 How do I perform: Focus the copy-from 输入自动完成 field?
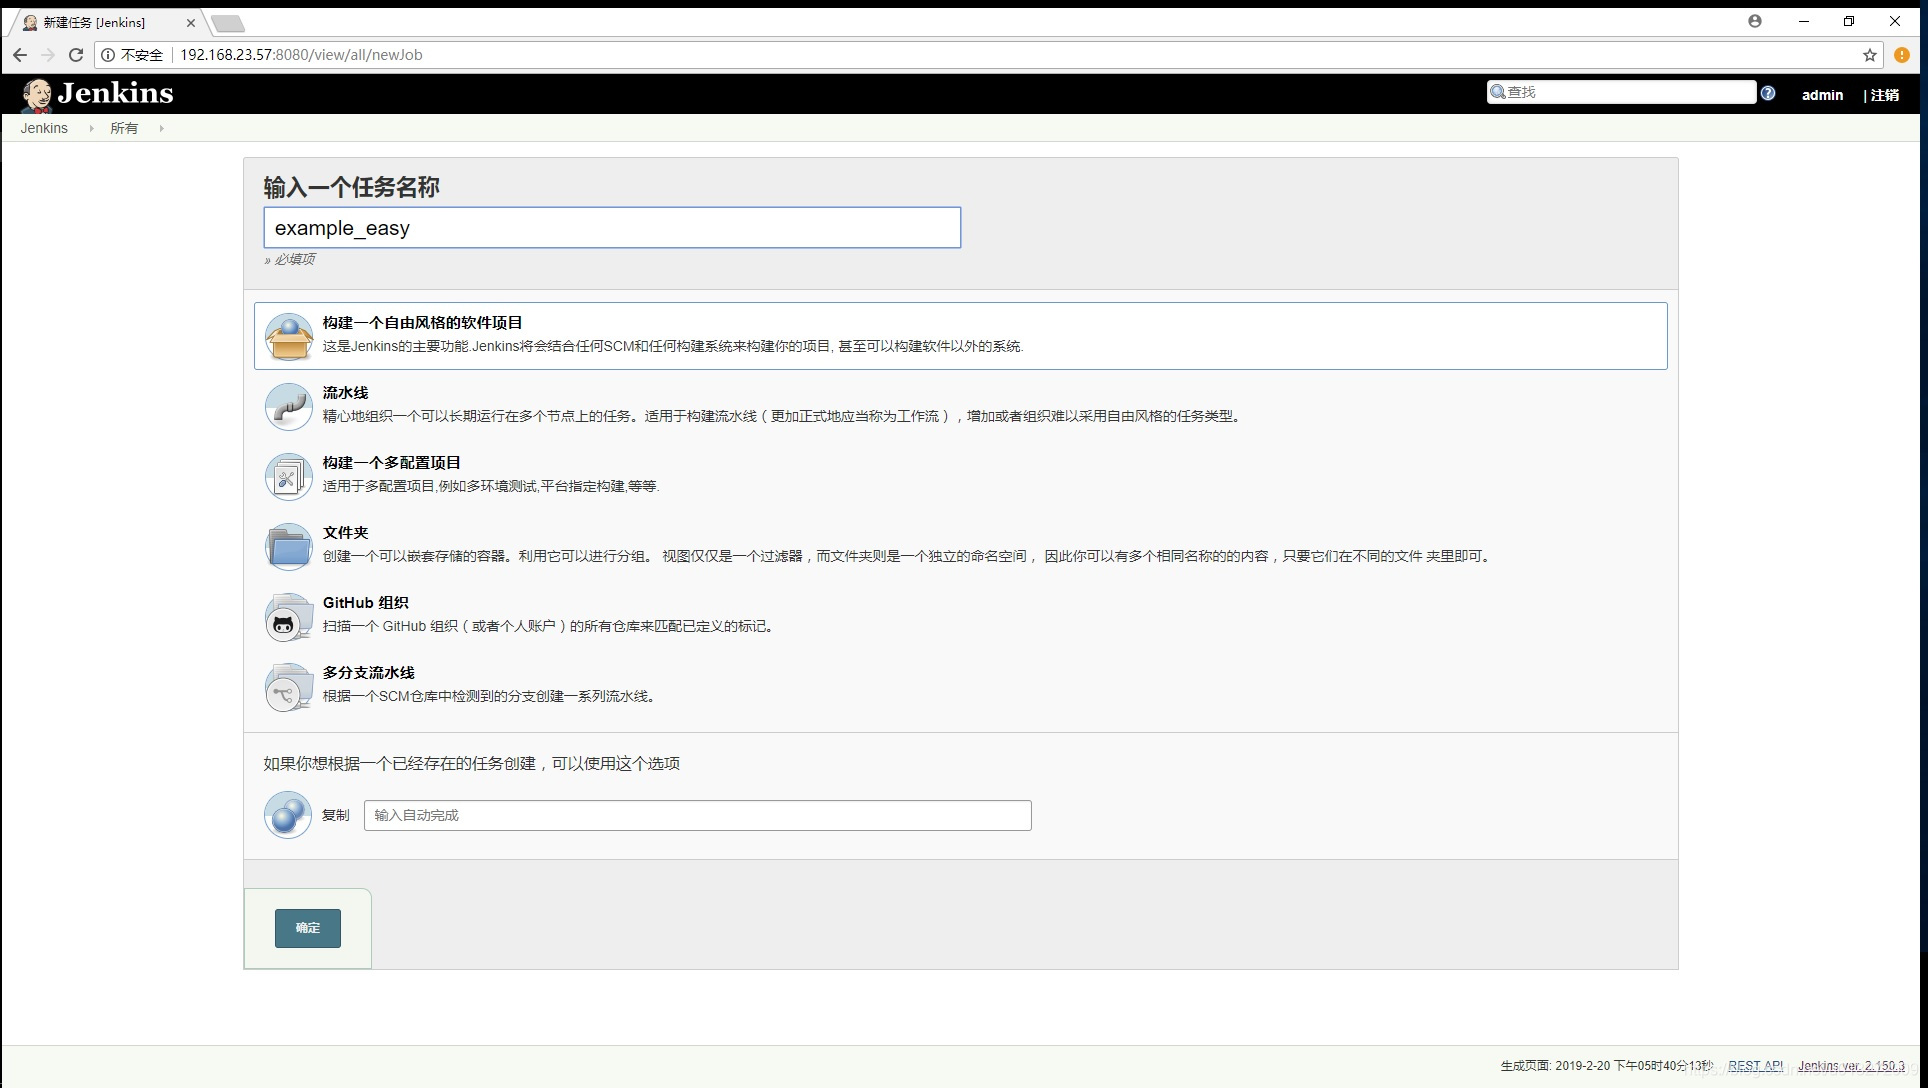click(697, 815)
